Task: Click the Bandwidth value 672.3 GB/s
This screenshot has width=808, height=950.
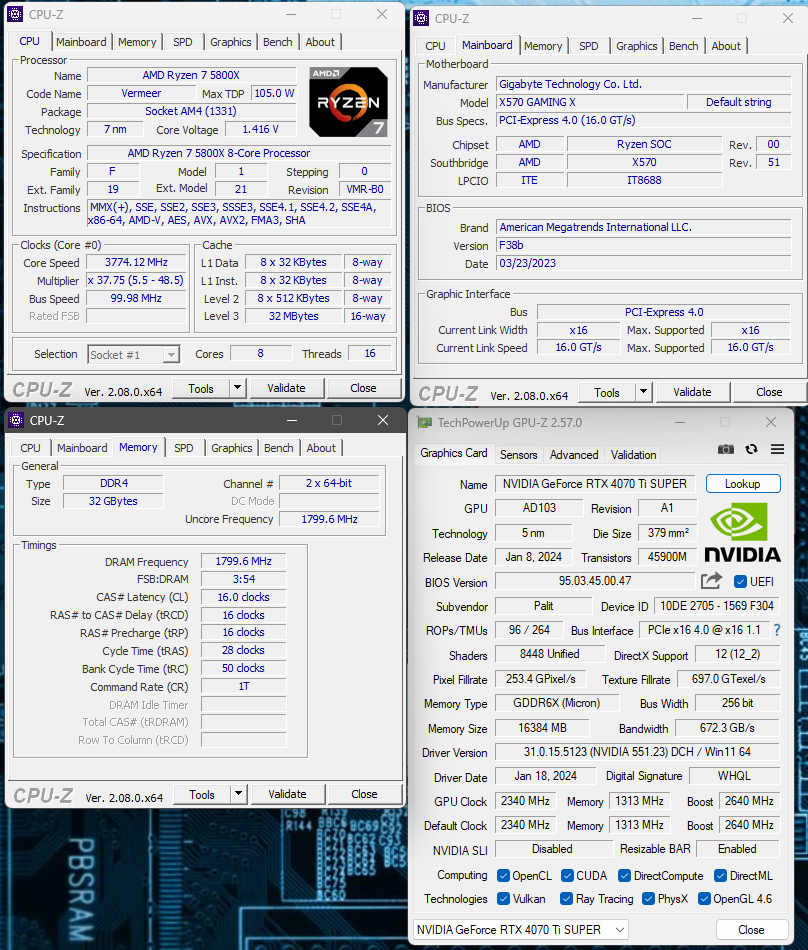Action: pos(727,728)
